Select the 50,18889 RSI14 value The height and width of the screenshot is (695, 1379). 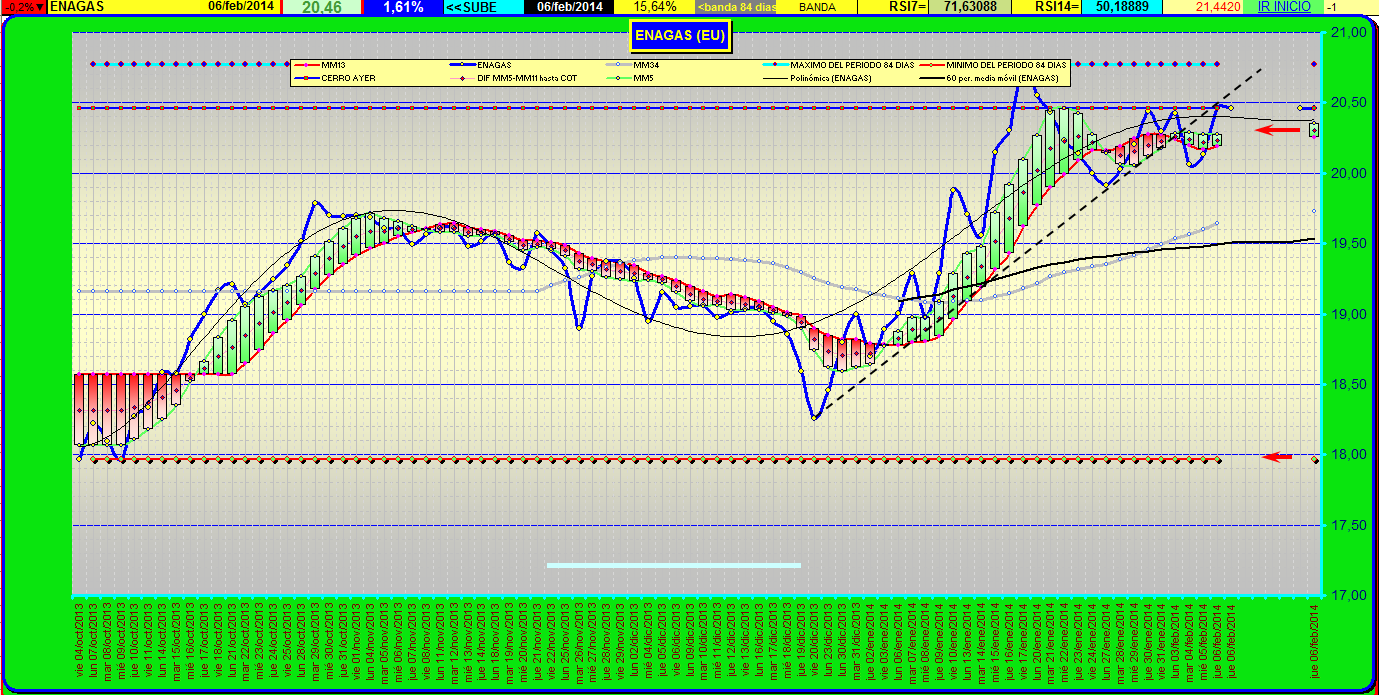coord(1122,7)
